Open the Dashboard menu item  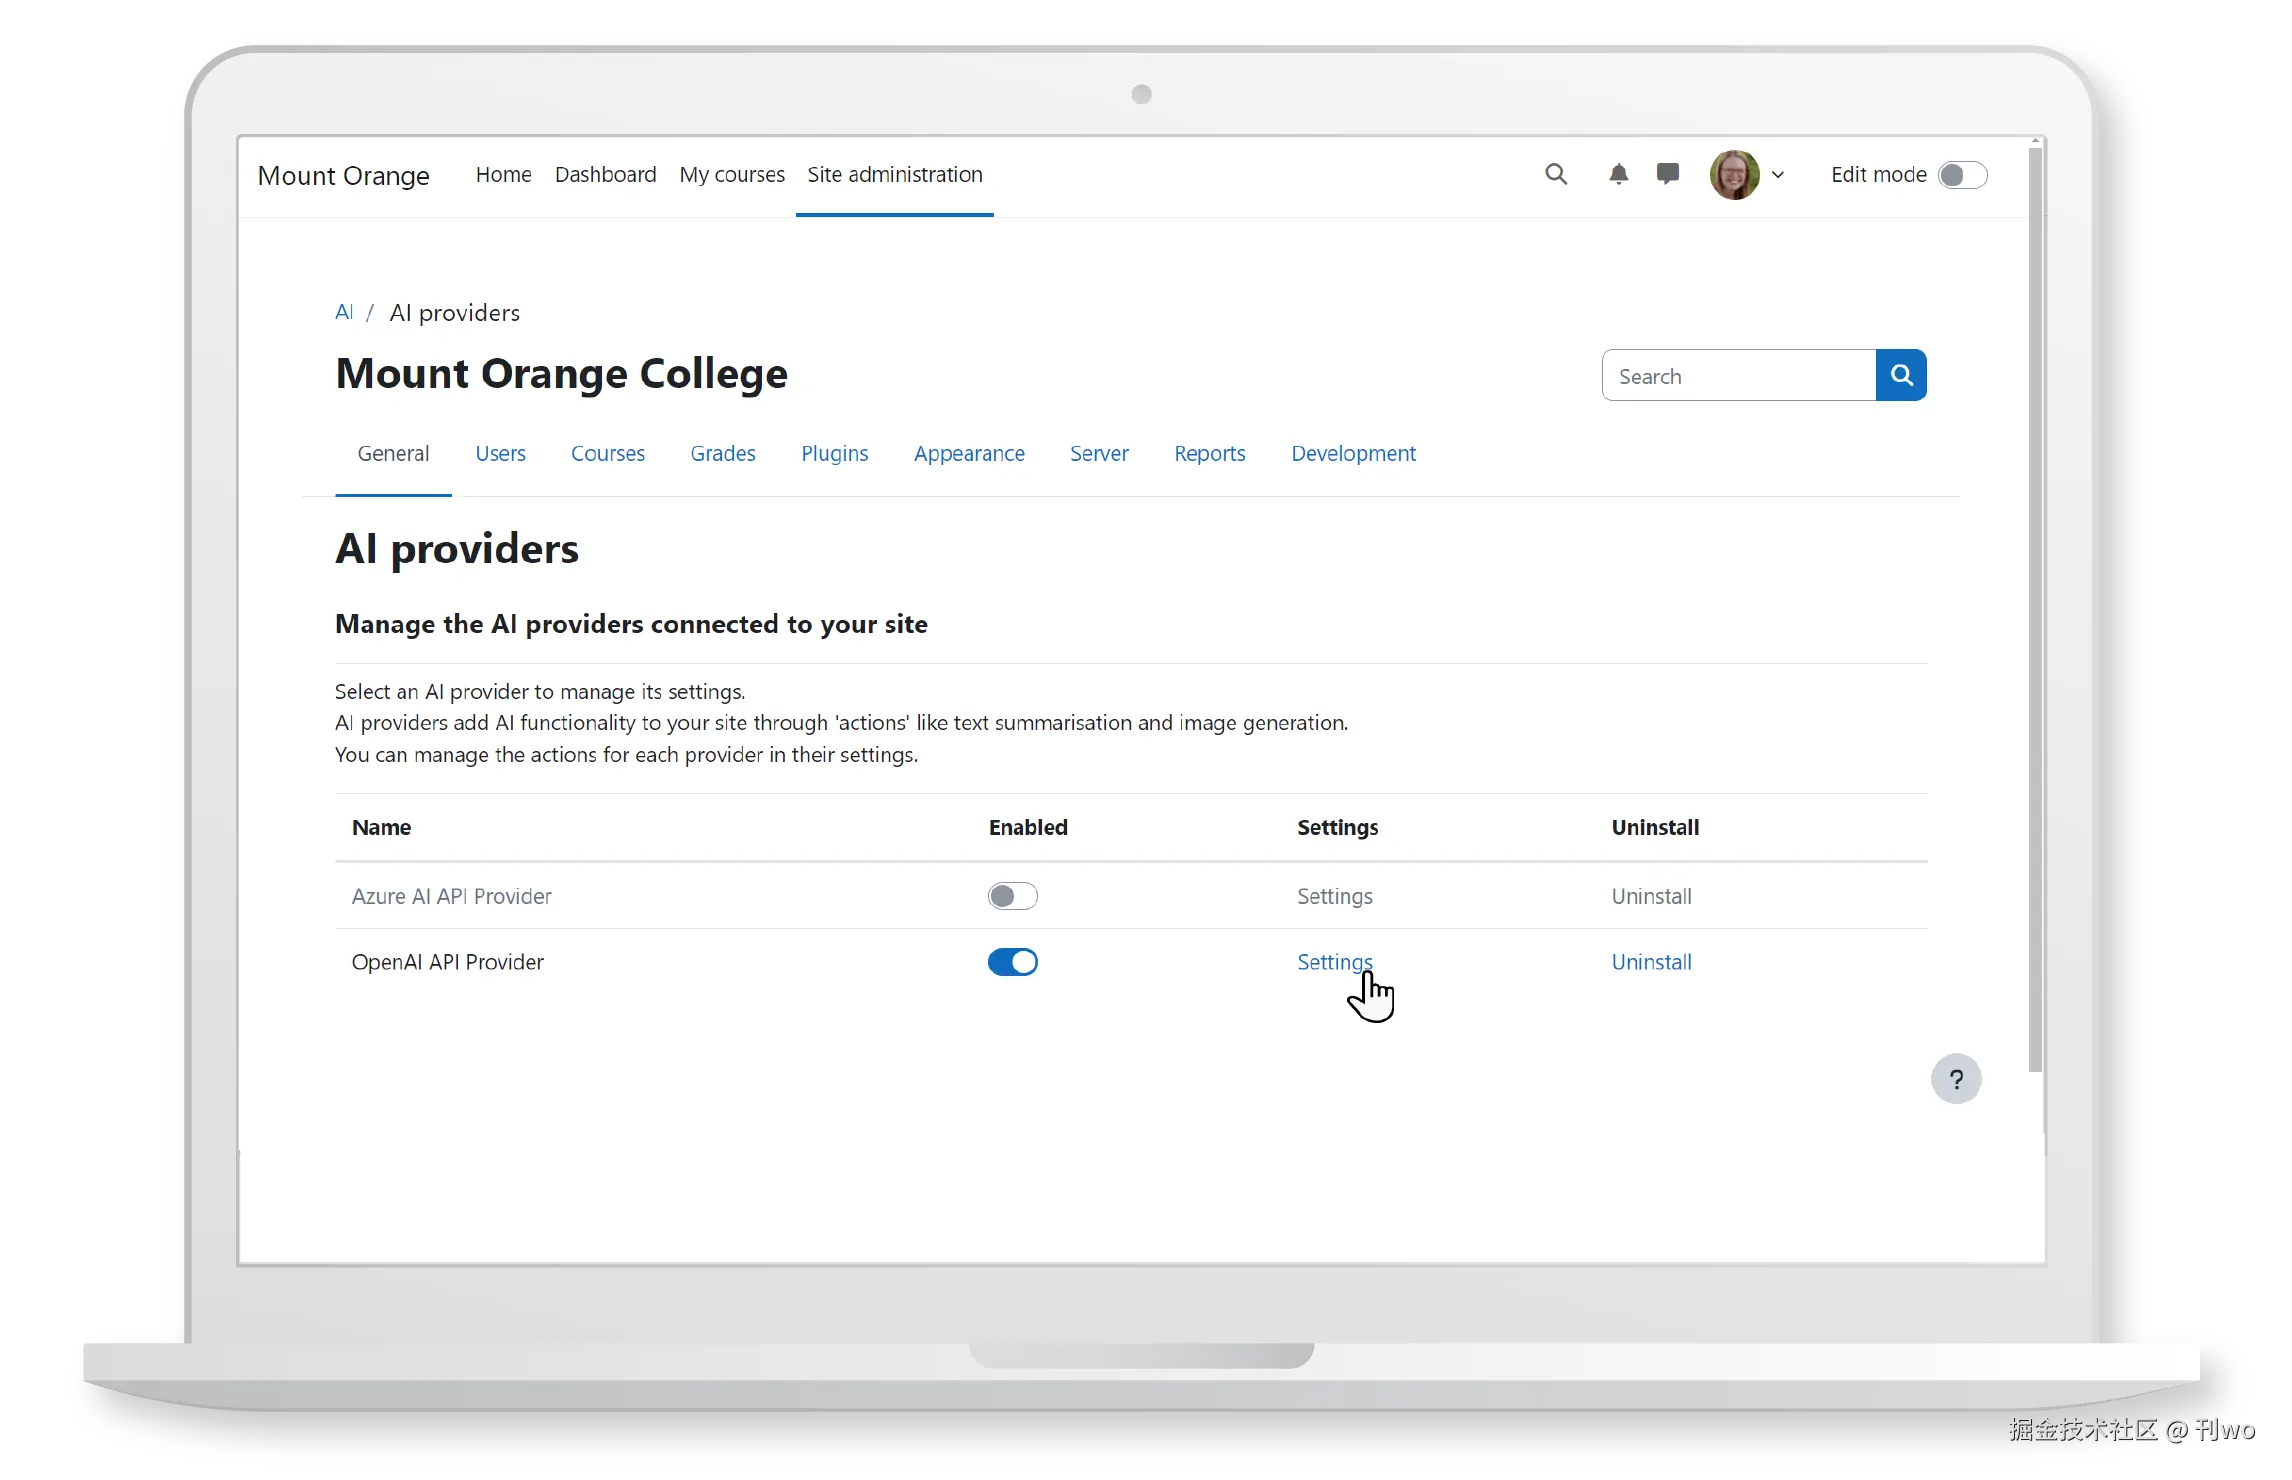tap(605, 174)
